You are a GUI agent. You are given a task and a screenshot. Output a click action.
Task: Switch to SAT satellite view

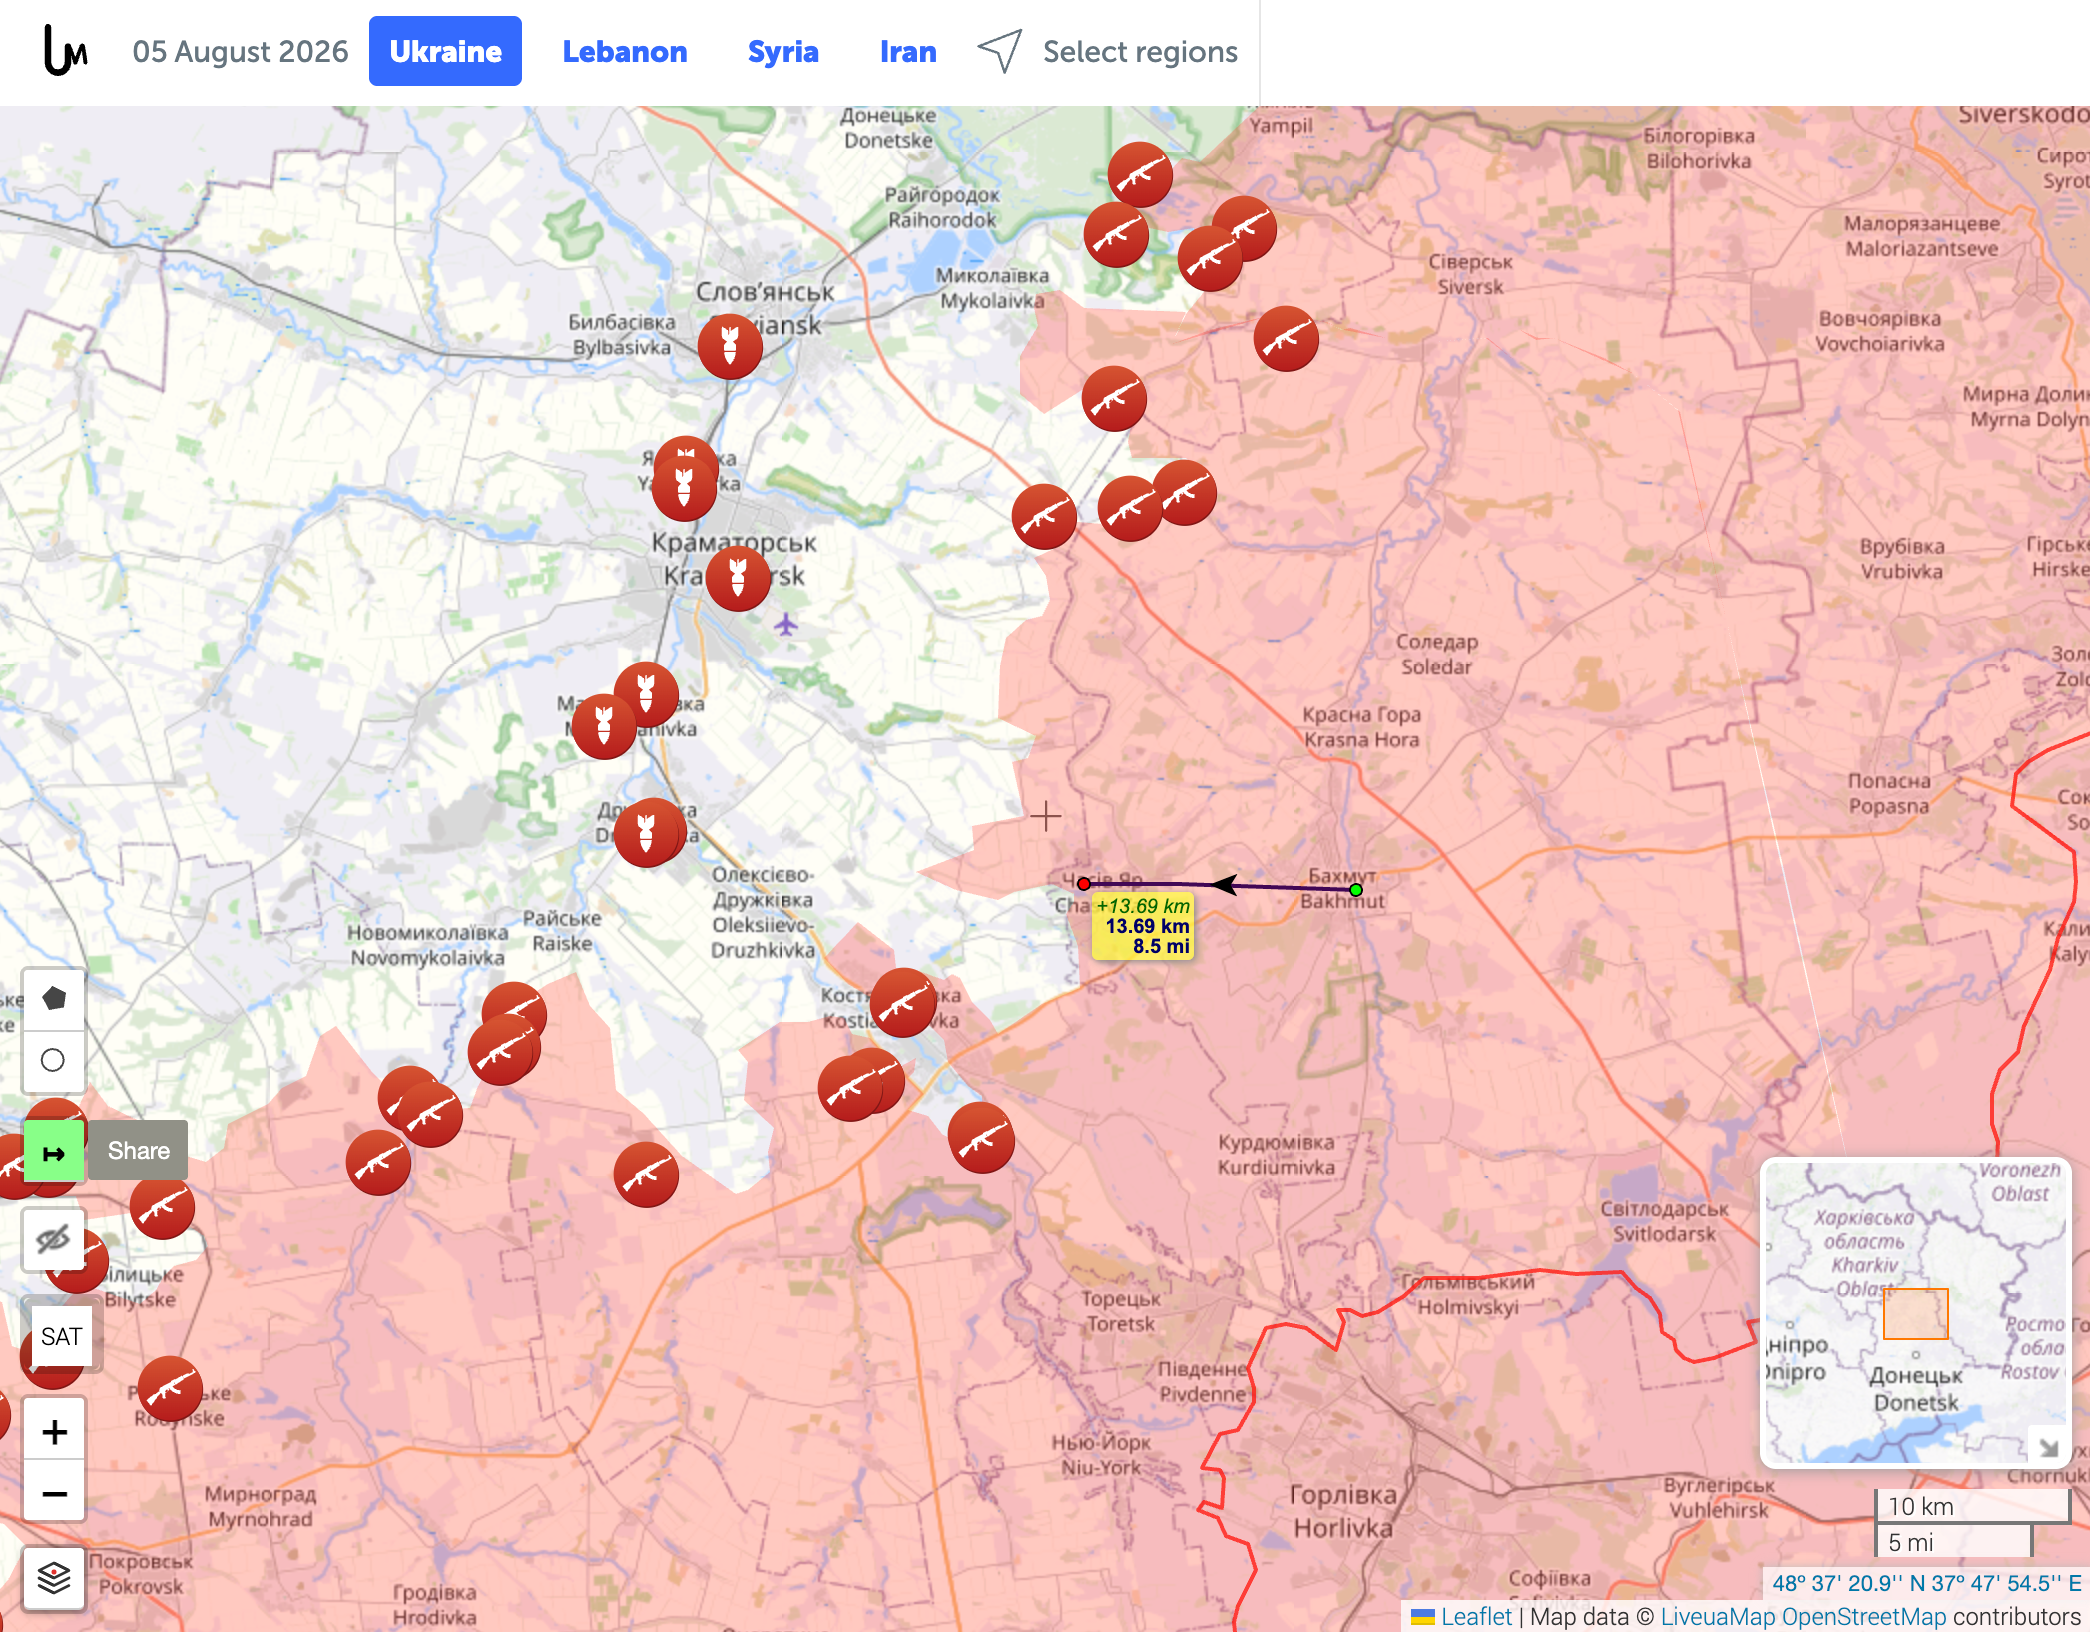62,1336
